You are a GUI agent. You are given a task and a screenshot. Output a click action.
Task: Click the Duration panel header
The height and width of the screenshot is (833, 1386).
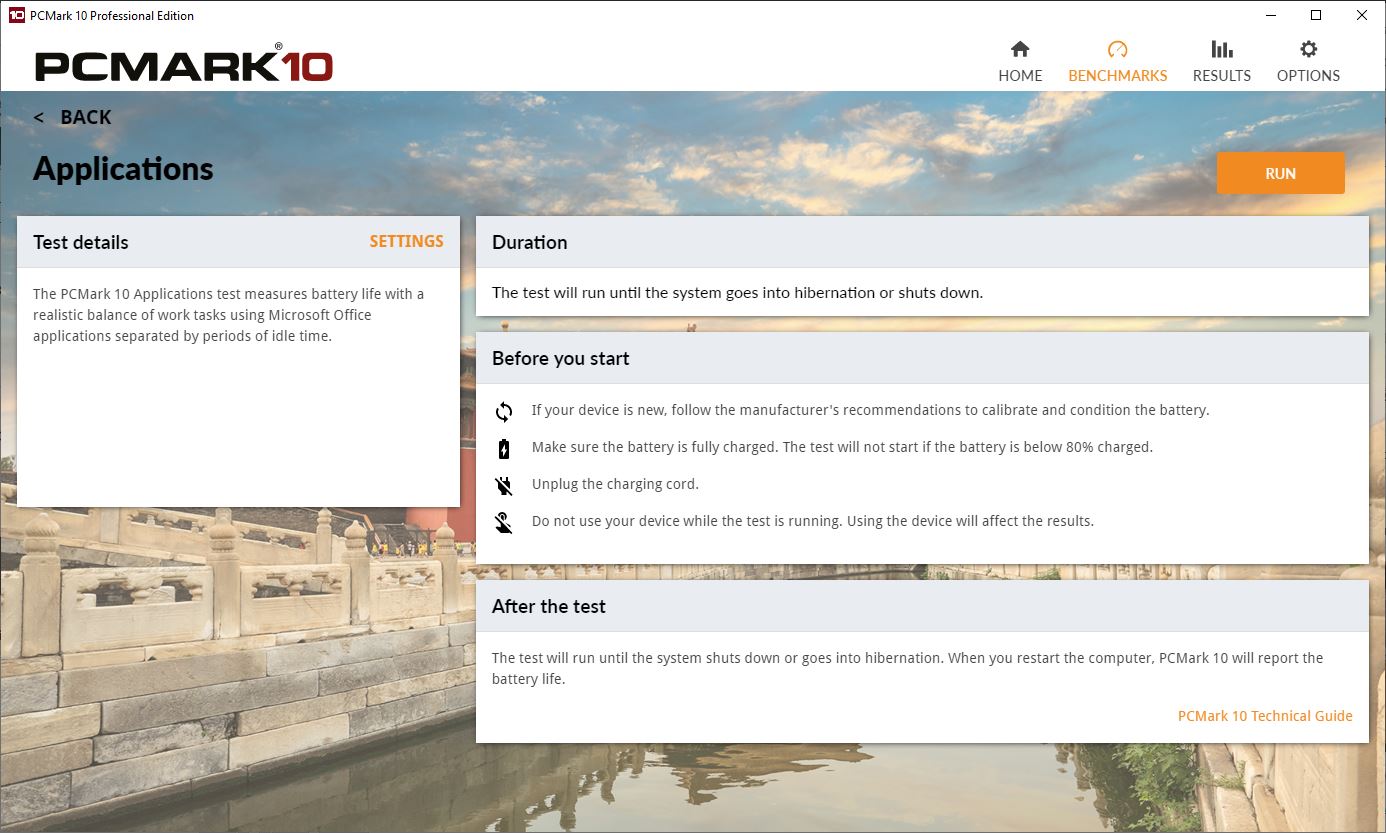tap(922, 242)
